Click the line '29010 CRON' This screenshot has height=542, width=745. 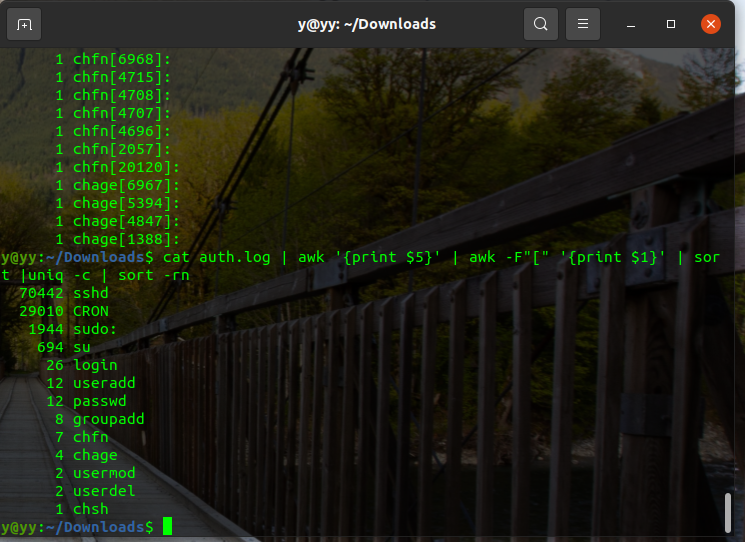(64, 311)
